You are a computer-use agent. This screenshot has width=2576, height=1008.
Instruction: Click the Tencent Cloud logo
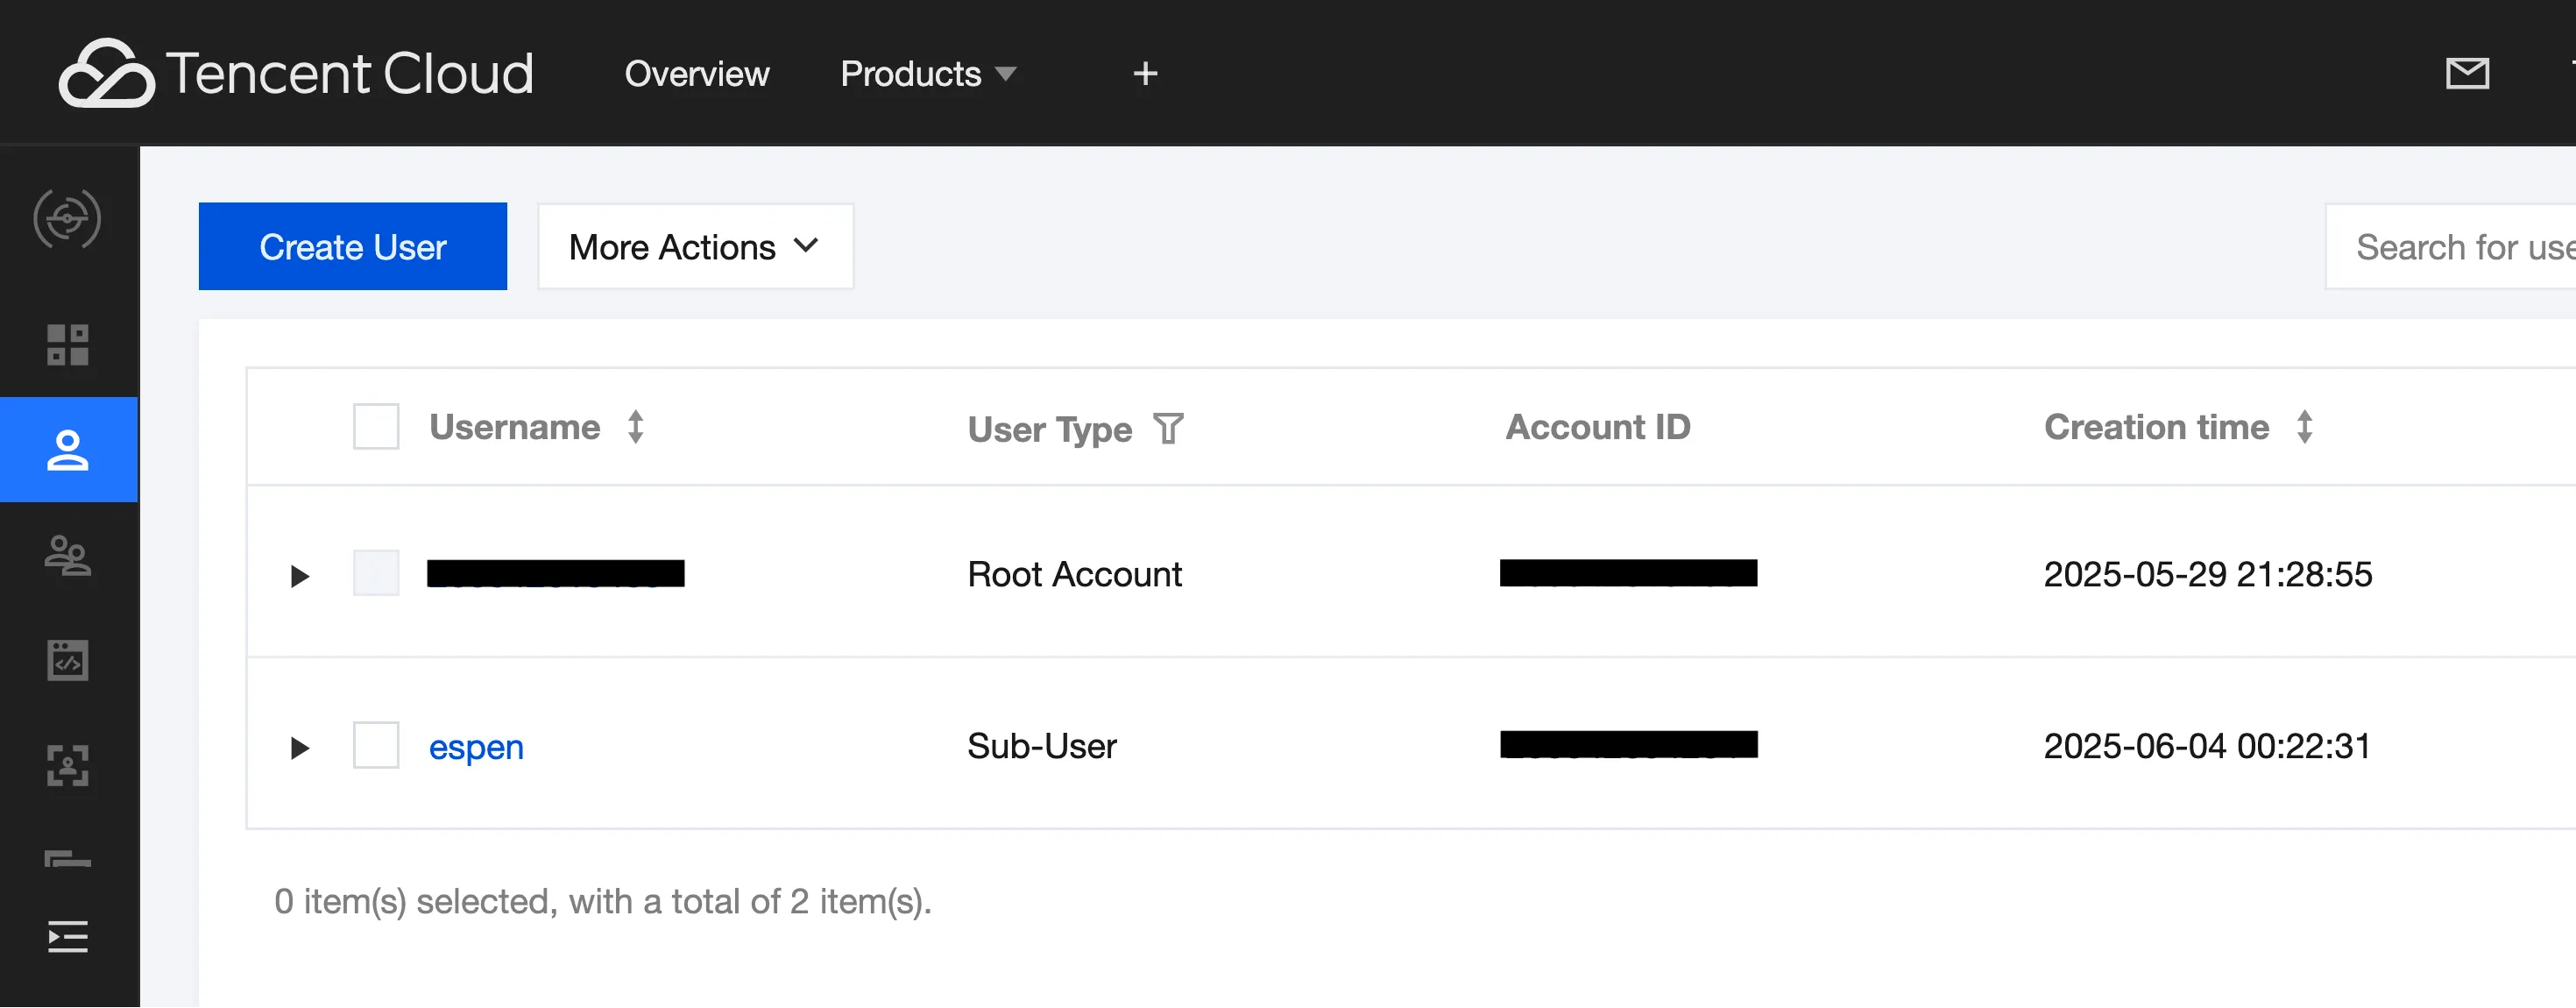click(x=296, y=73)
